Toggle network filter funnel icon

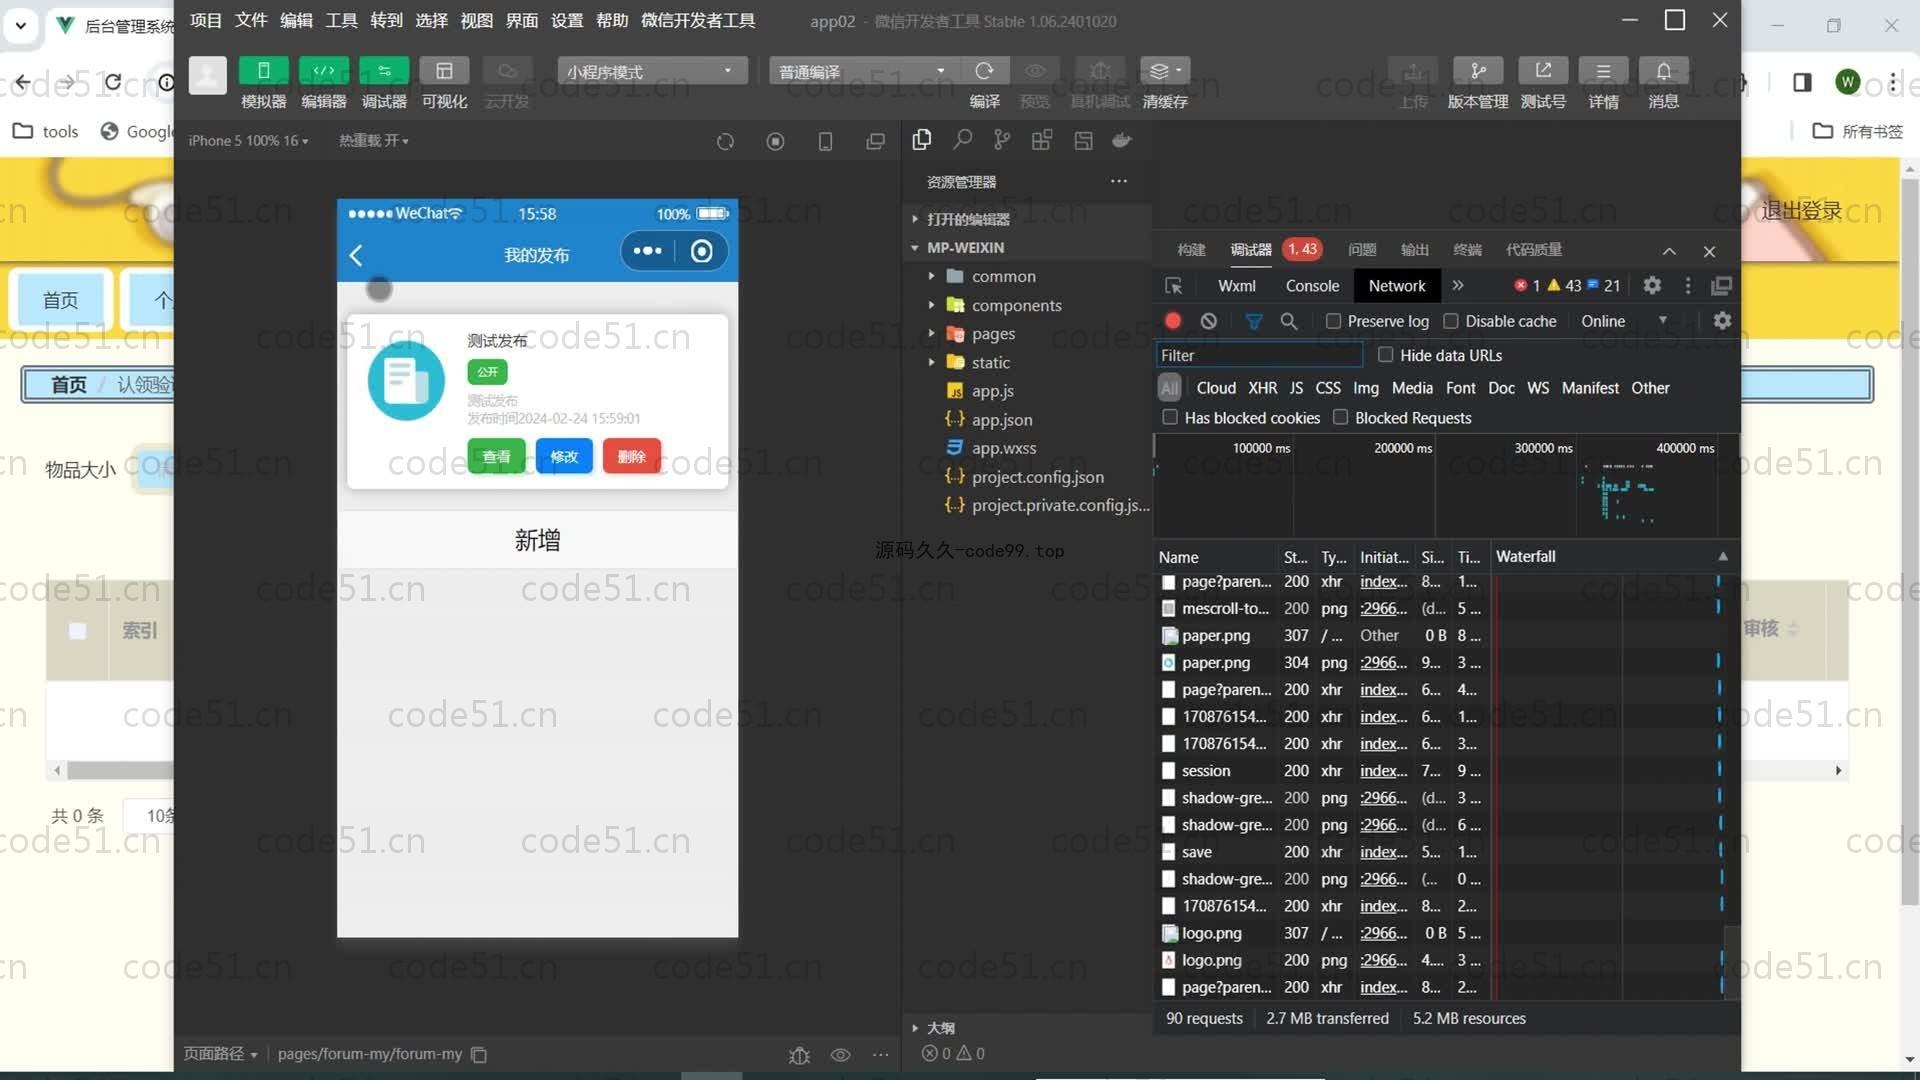1253,321
